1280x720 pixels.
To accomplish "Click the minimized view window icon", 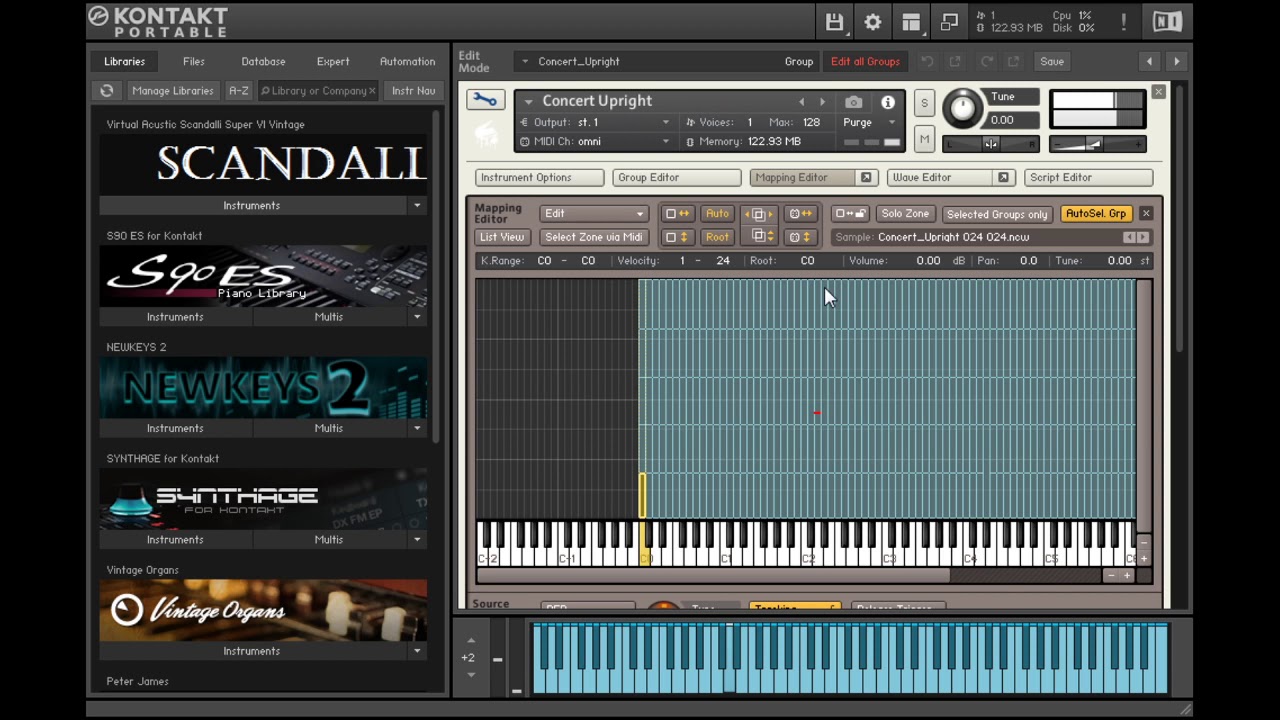I will [949, 22].
